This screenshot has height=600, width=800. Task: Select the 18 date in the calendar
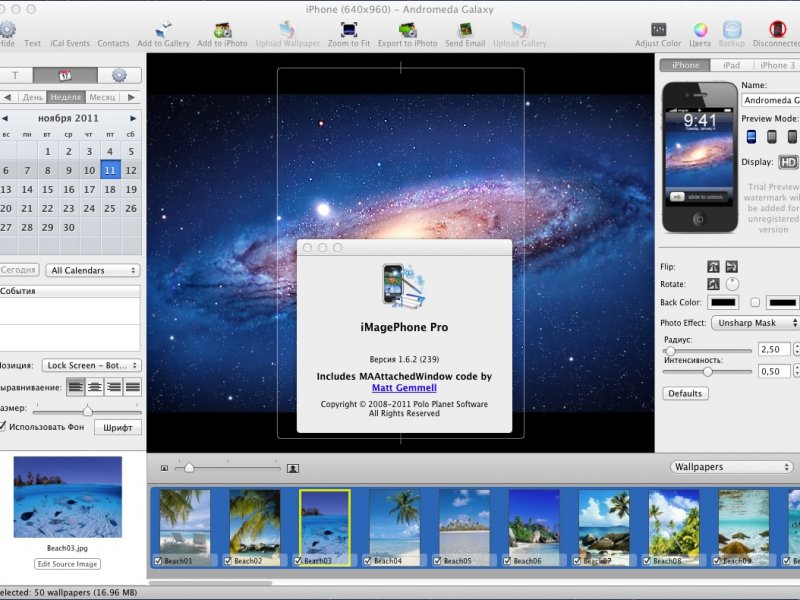(110, 189)
